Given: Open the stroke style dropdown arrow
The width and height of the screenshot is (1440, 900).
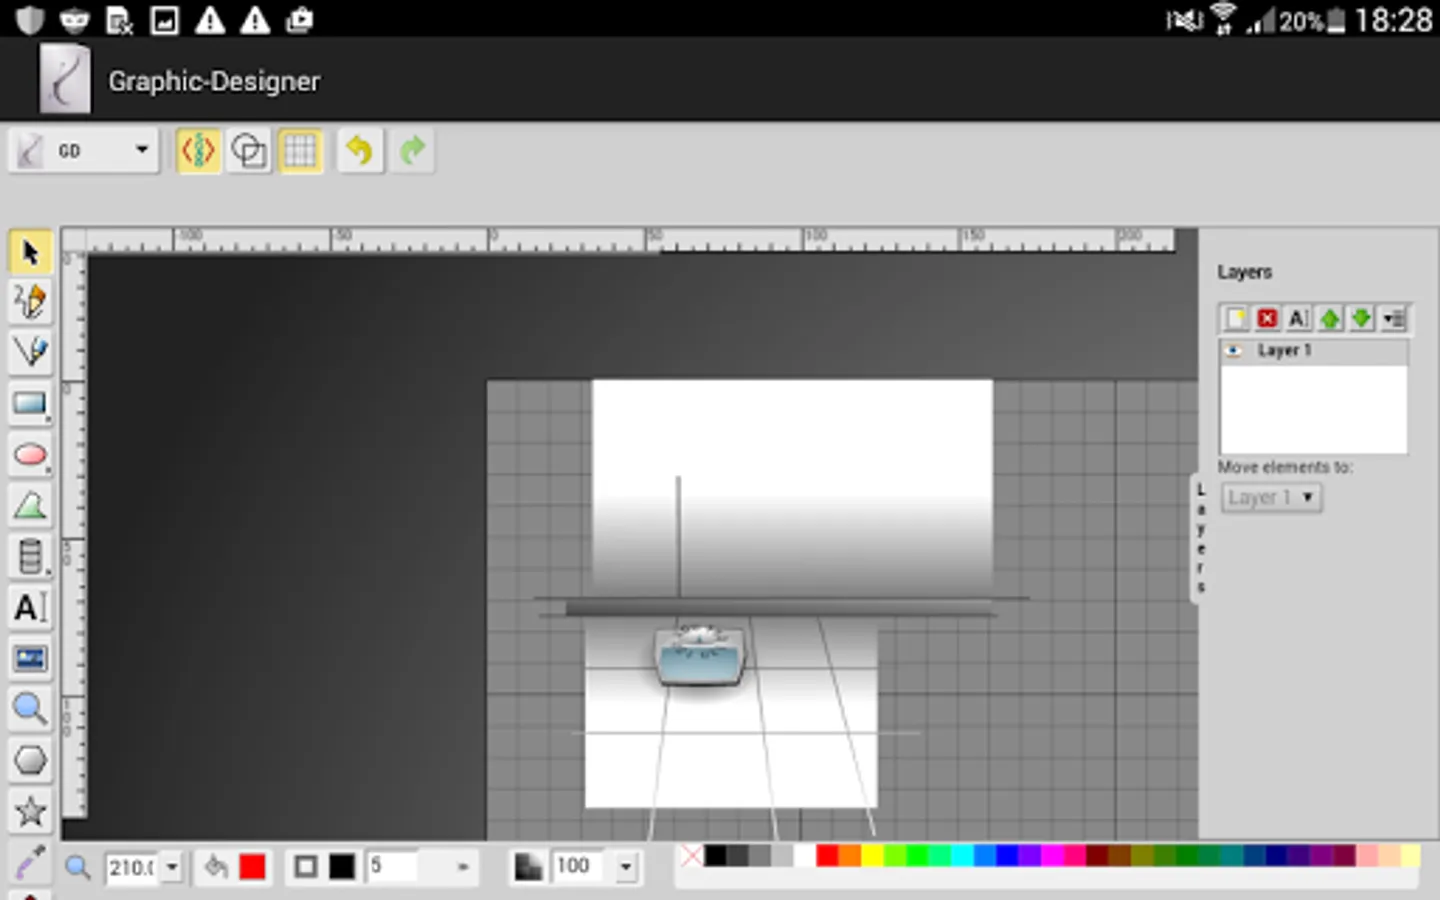Looking at the screenshot, I should [x=462, y=867].
